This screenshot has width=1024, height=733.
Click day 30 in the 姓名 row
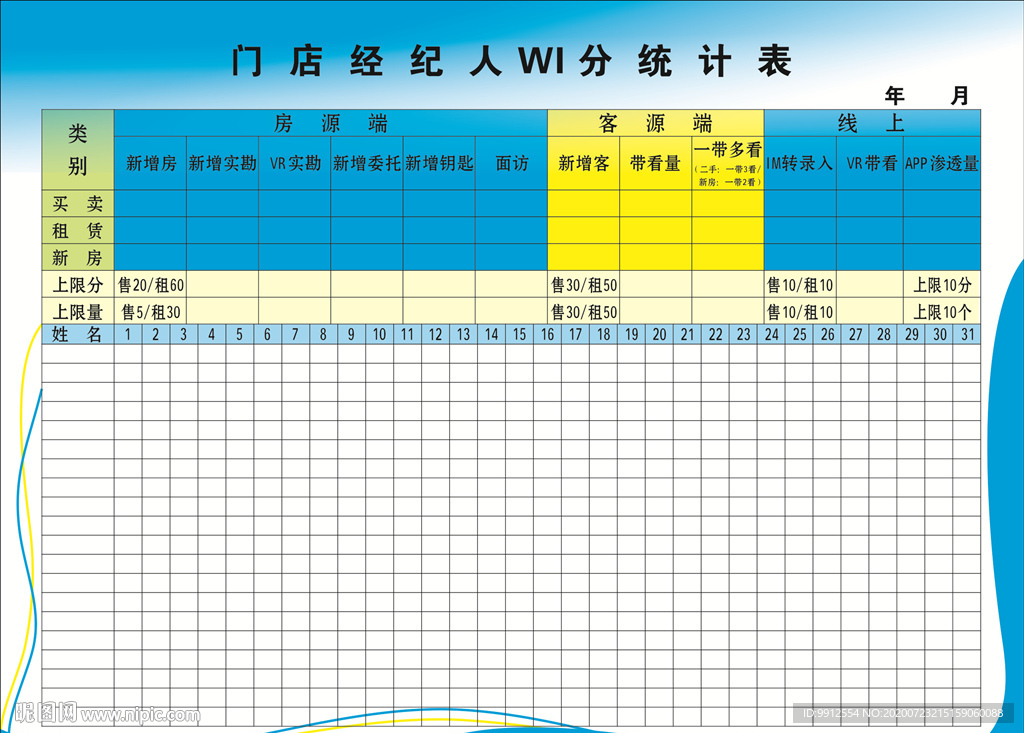(x=940, y=334)
